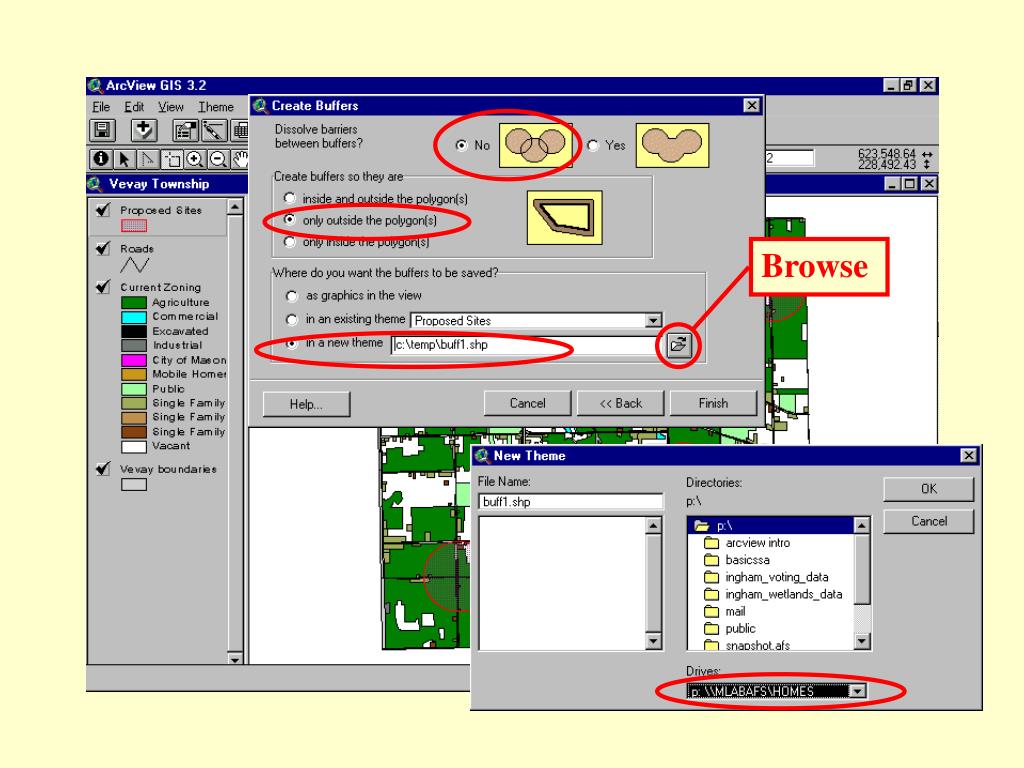Open the Edit menu
Image resolution: width=1024 pixels, height=768 pixels.
click(134, 106)
